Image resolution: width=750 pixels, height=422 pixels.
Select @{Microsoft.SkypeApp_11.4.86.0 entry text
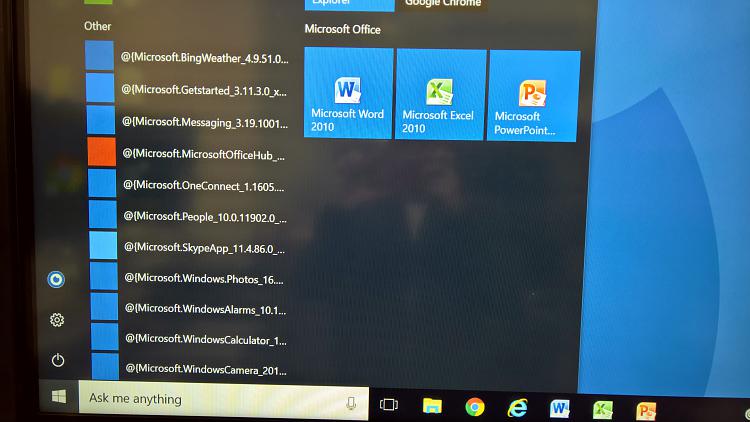coord(204,248)
